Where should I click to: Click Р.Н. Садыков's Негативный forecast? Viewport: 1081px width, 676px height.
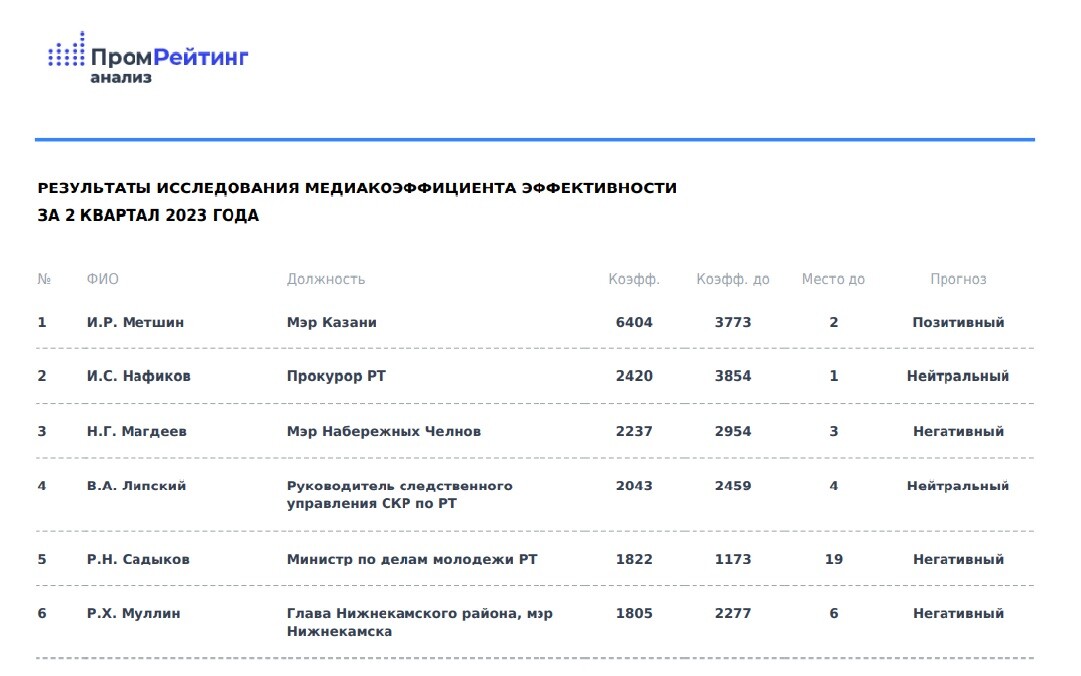958,559
